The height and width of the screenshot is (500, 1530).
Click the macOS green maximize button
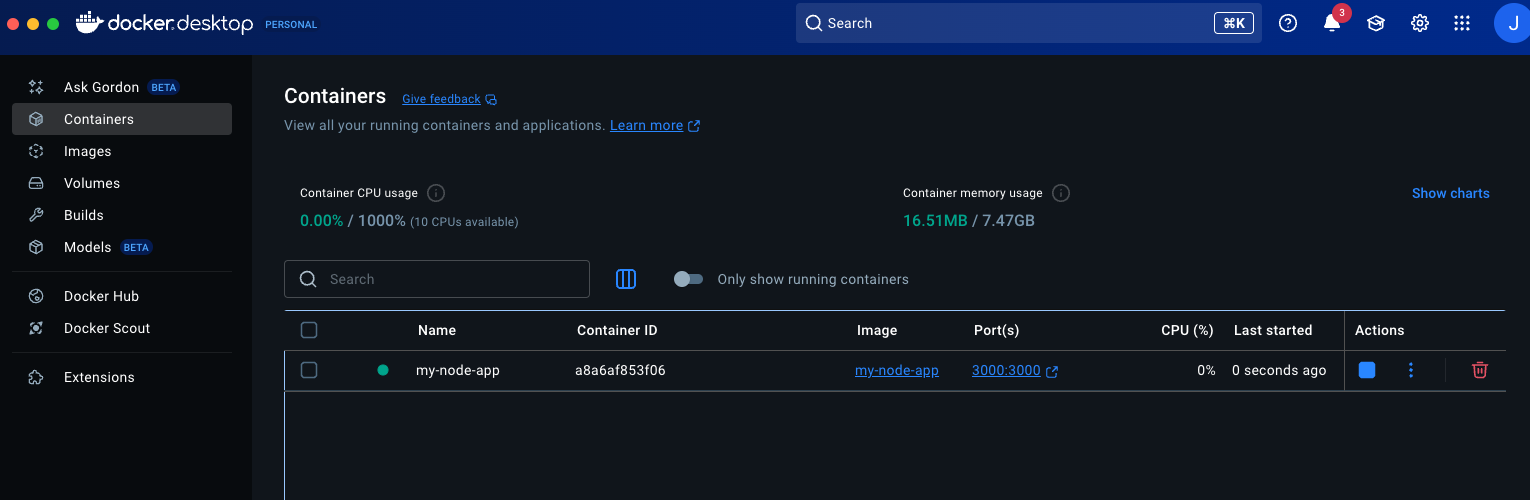[x=53, y=23]
